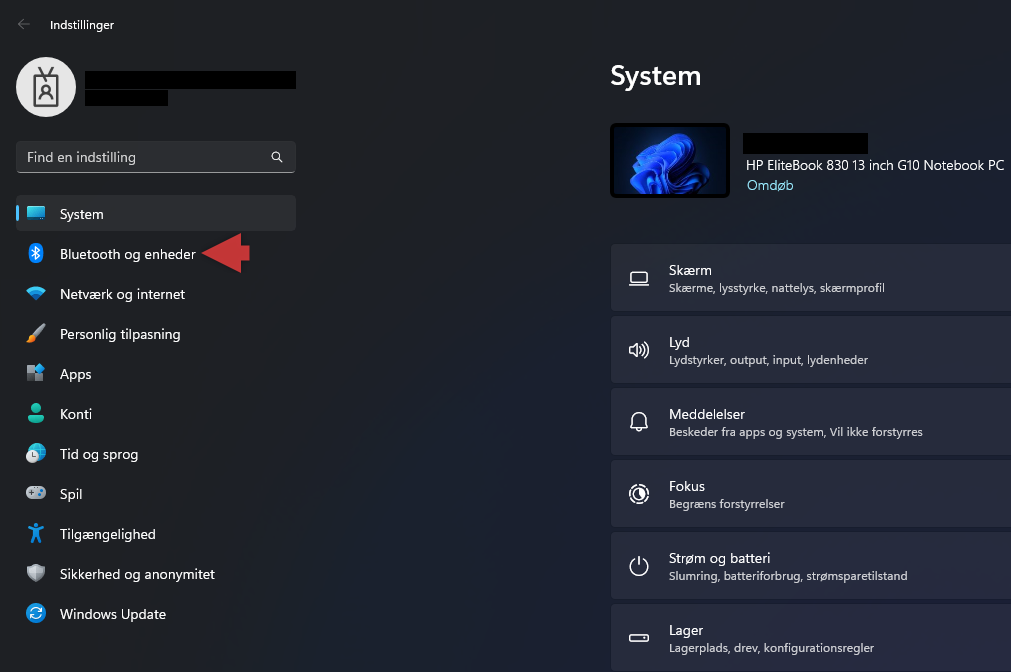1011x672 pixels.
Task: Click the speaker icon in Lyd card
Action: pyautogui.click(x=639, y=350)
